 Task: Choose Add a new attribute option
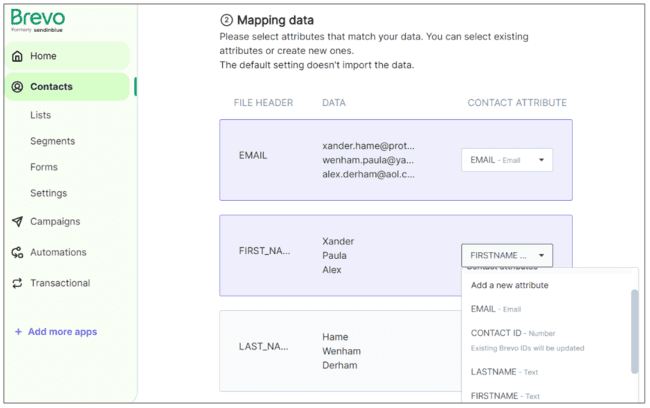click(x=509, y=285)
